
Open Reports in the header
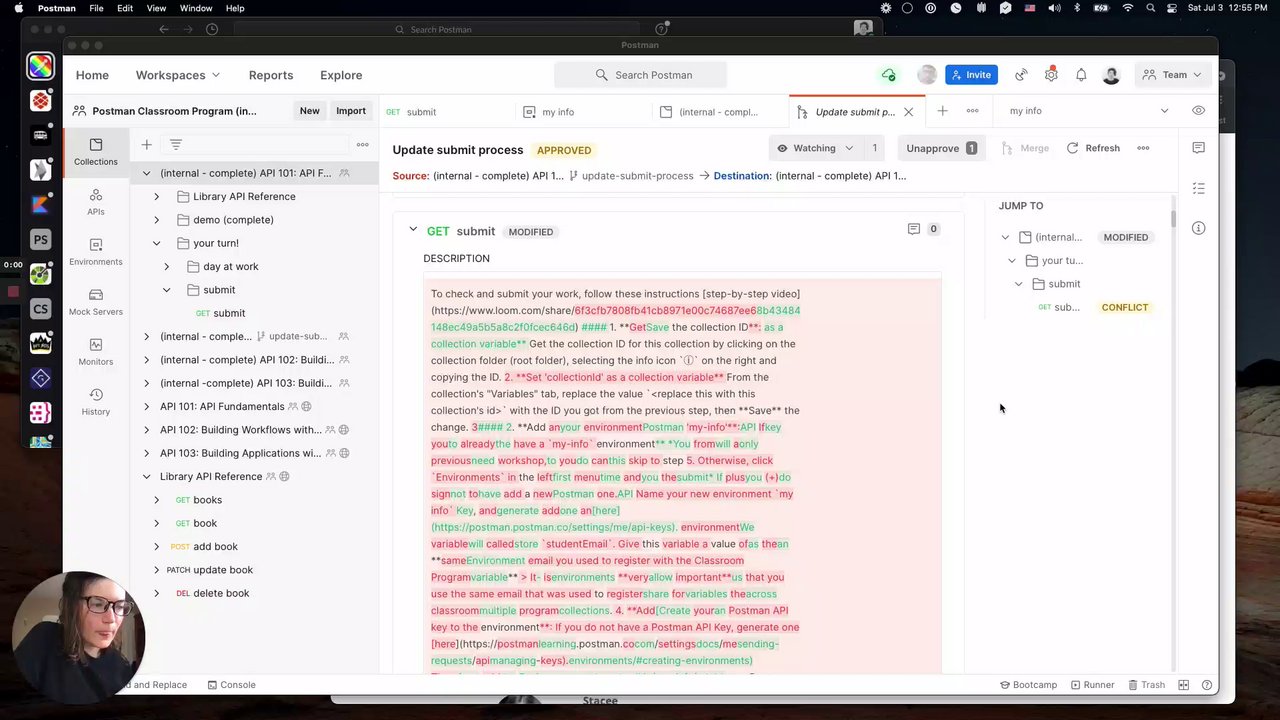click(271, 75)
